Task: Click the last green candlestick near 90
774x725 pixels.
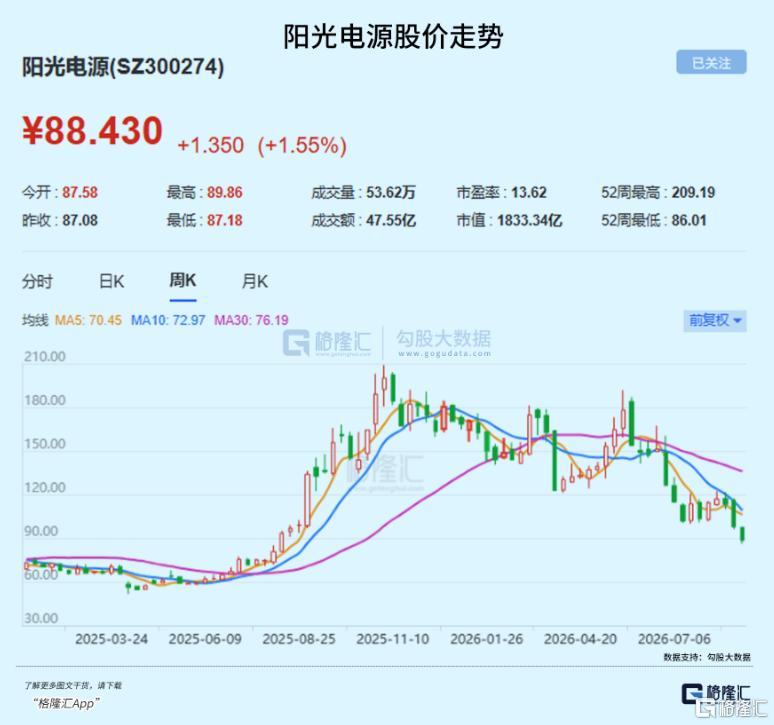Action: (742, 534)
